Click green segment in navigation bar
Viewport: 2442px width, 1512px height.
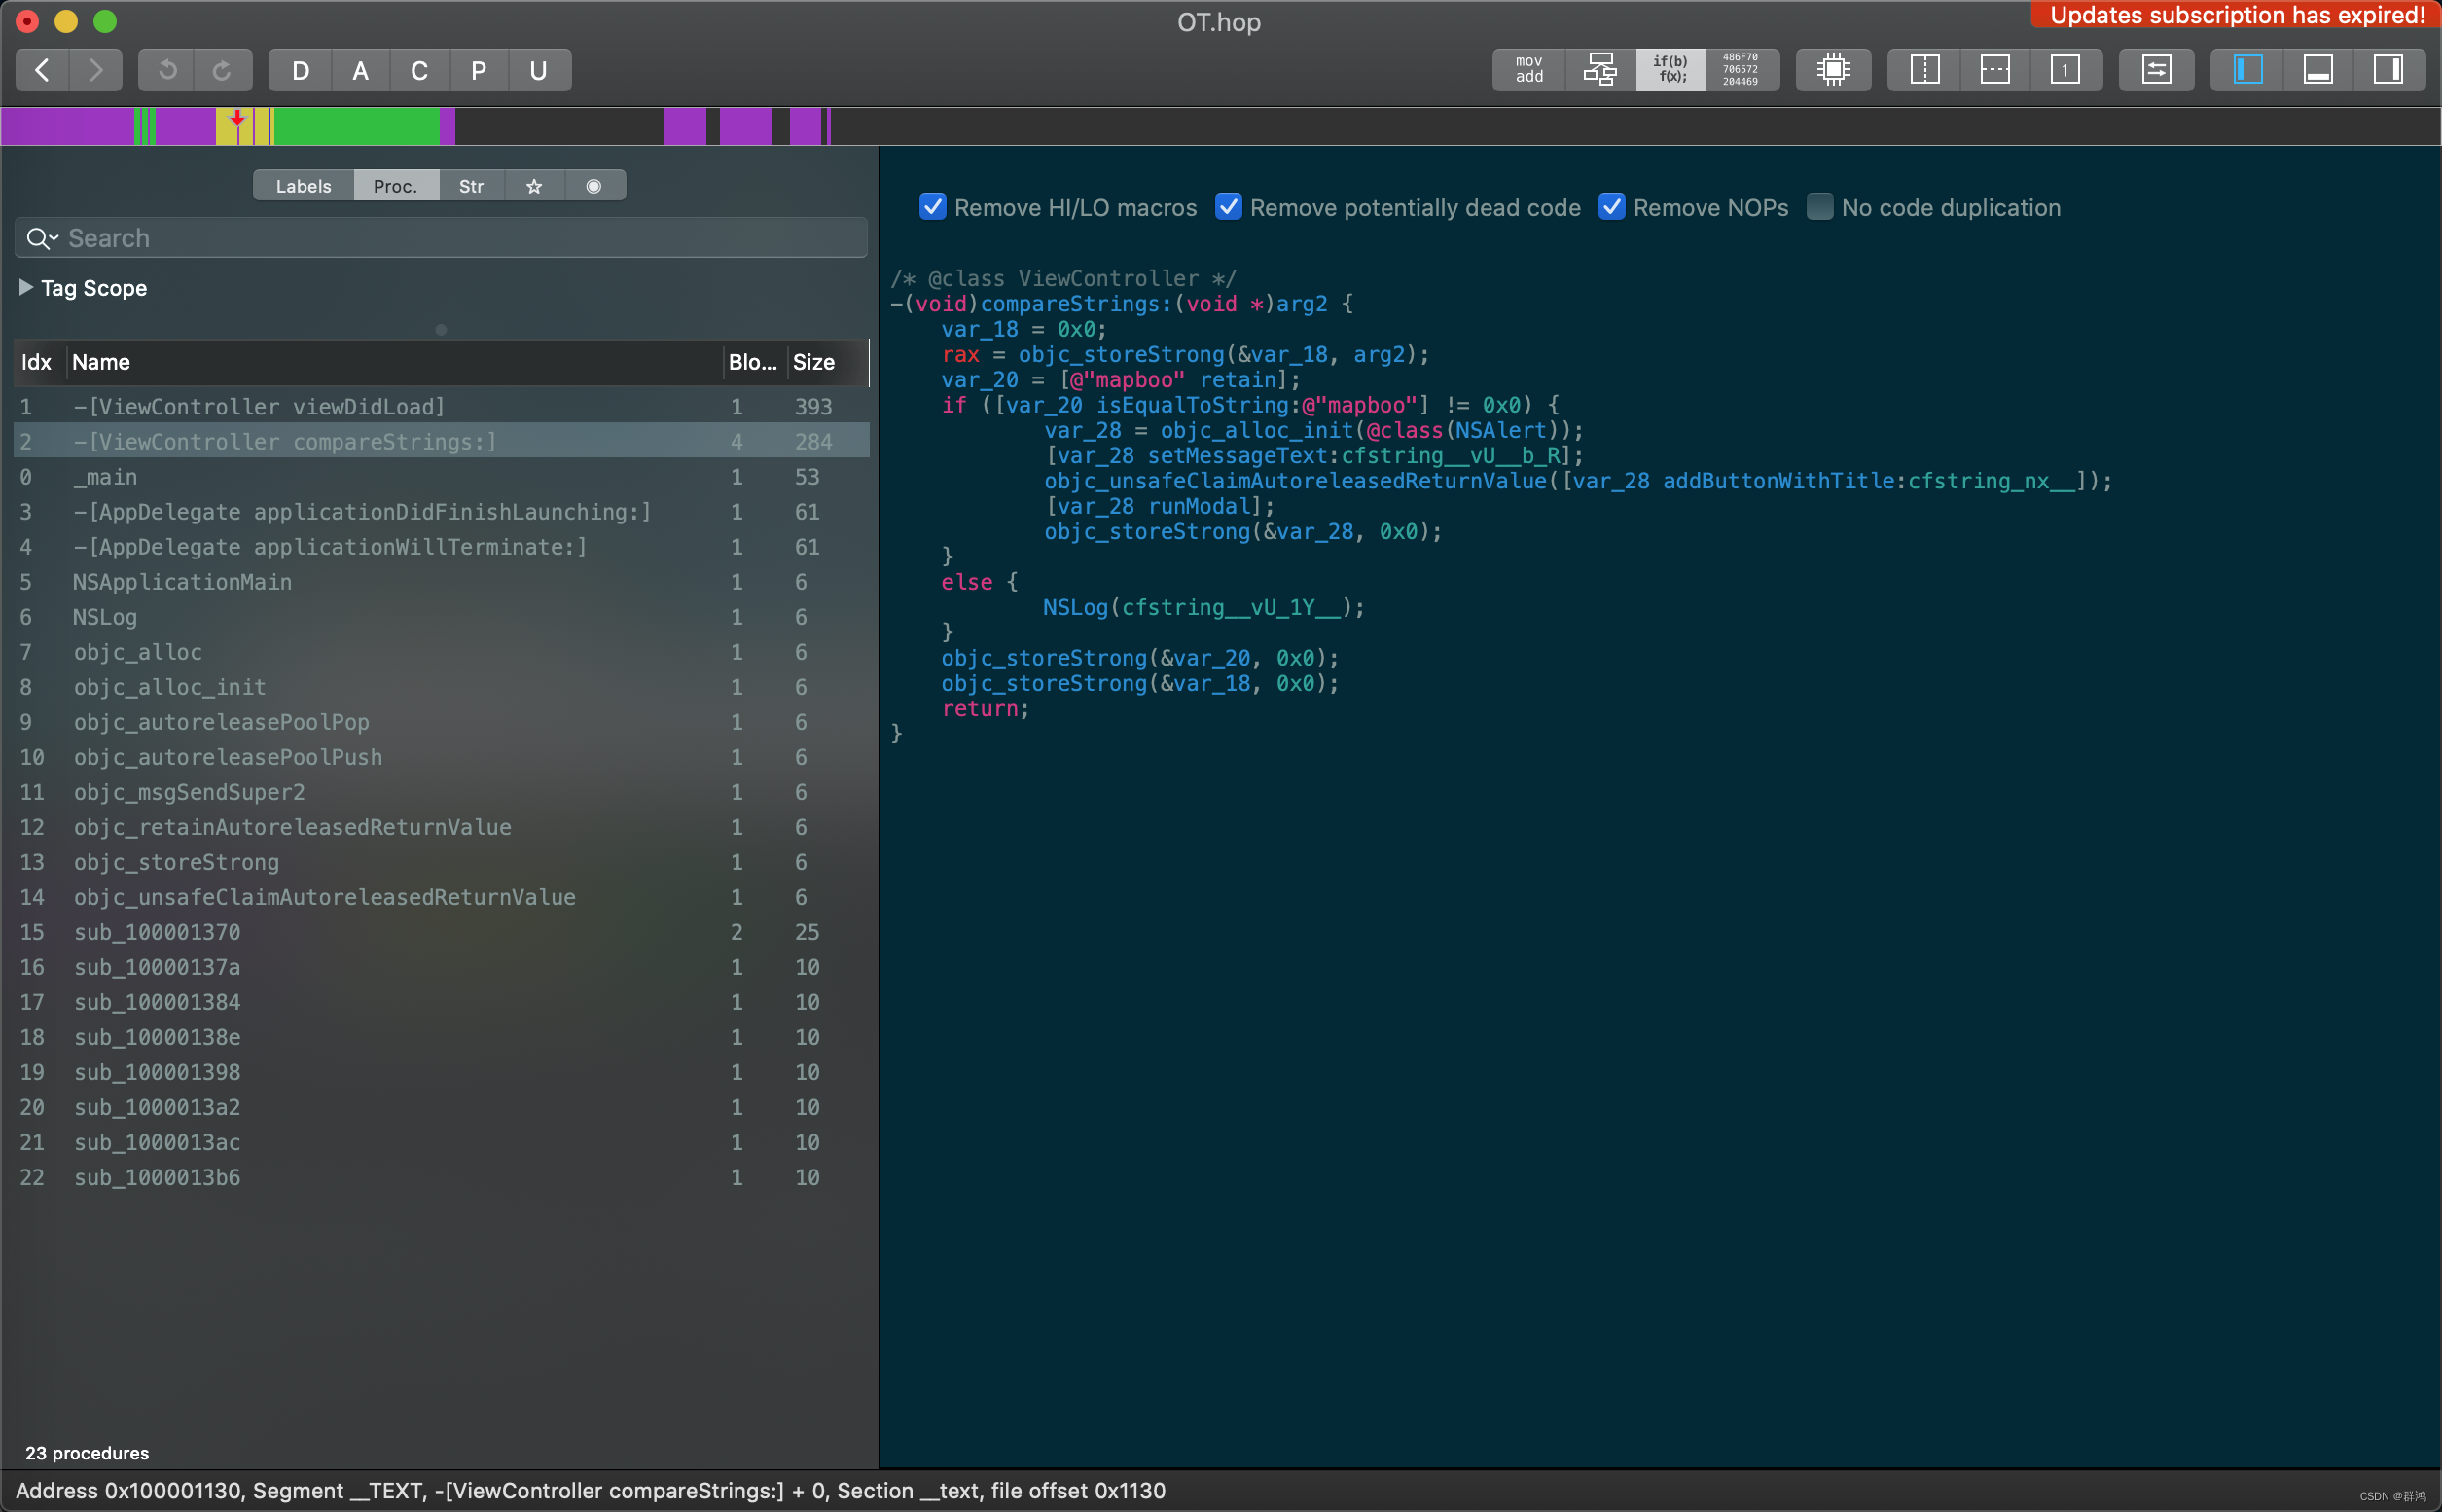coord(355,127)
